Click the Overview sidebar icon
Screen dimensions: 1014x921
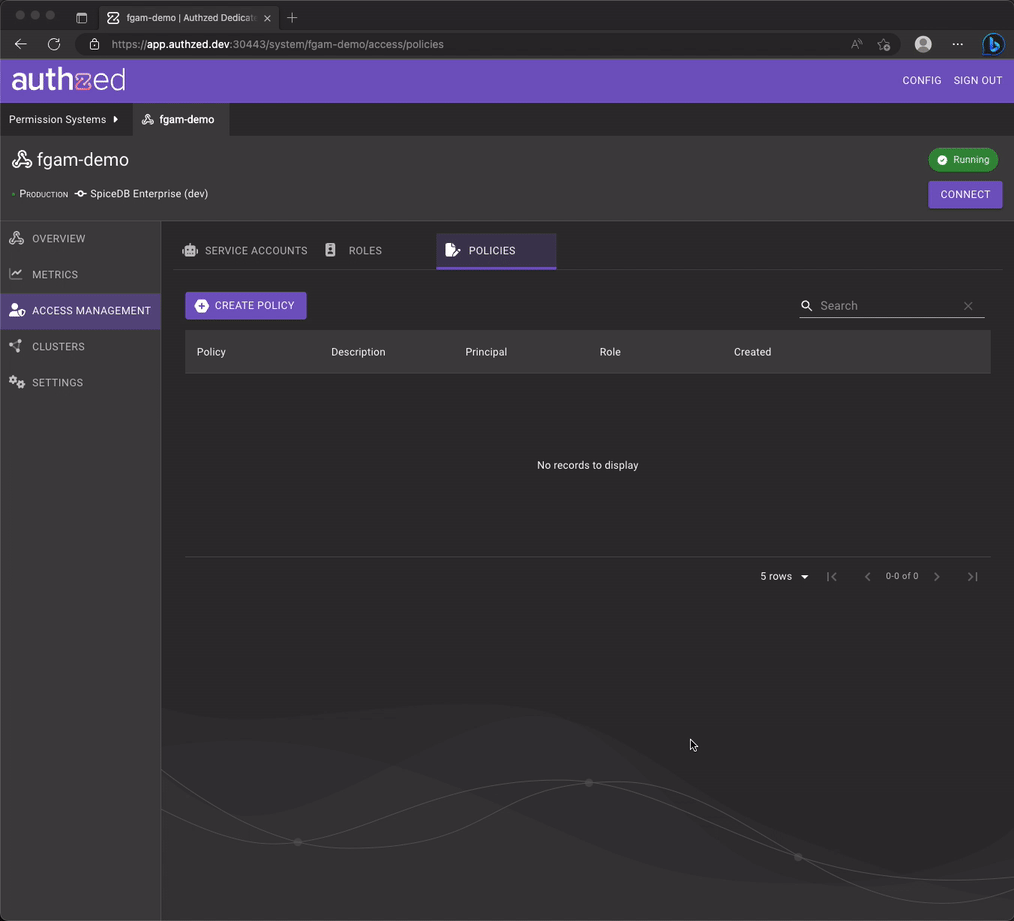coord(16,238)
